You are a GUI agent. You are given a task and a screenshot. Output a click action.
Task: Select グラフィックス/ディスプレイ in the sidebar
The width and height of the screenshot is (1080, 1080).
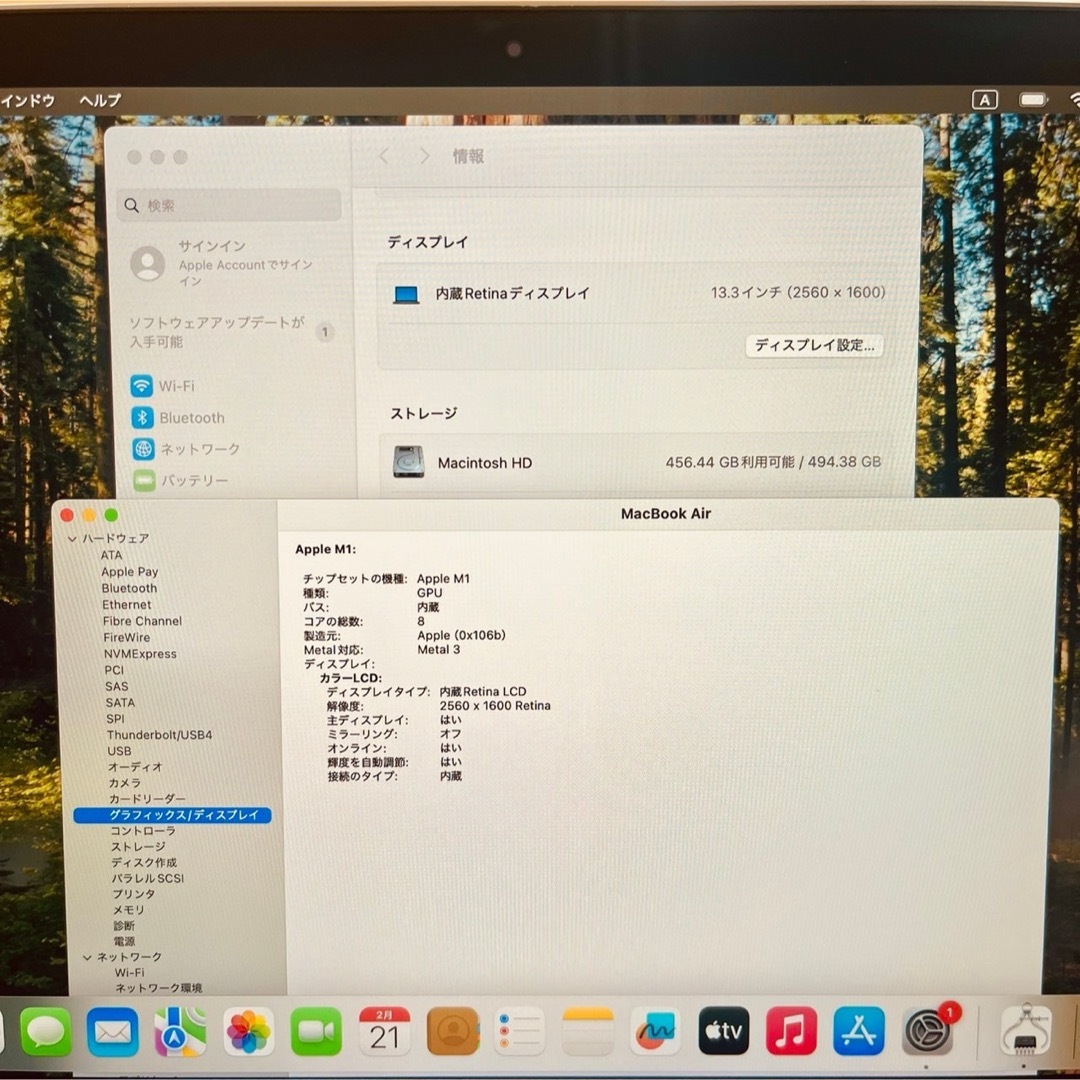coord(172,816)
